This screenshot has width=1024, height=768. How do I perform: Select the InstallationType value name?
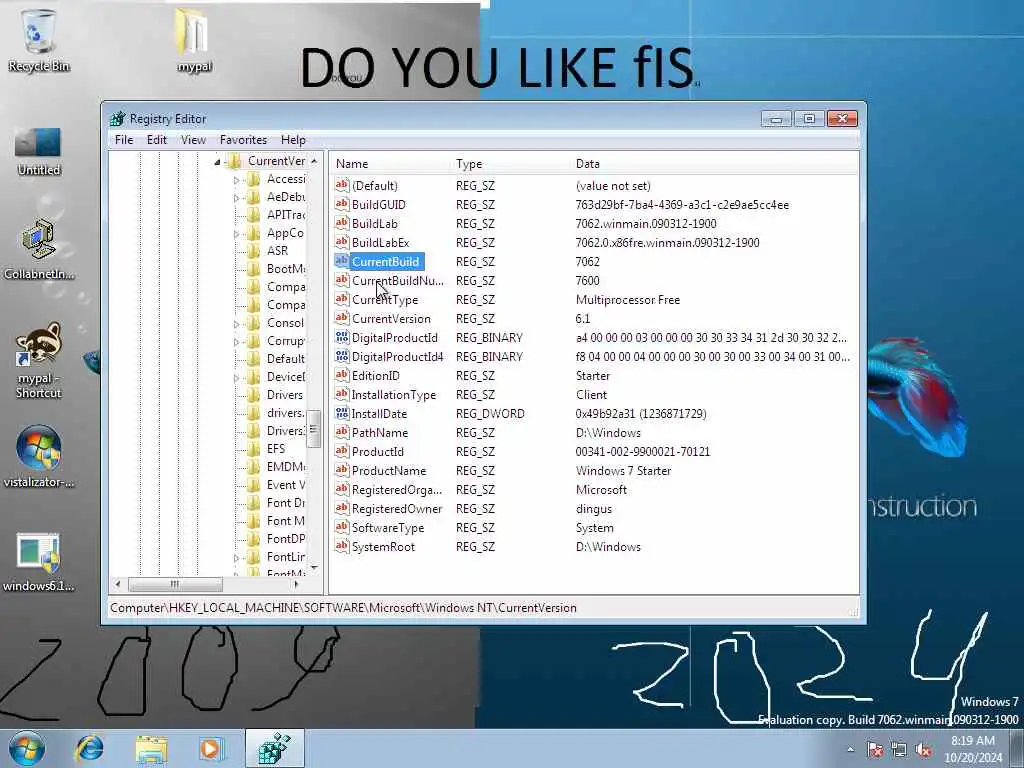click(x=394, y=394)
